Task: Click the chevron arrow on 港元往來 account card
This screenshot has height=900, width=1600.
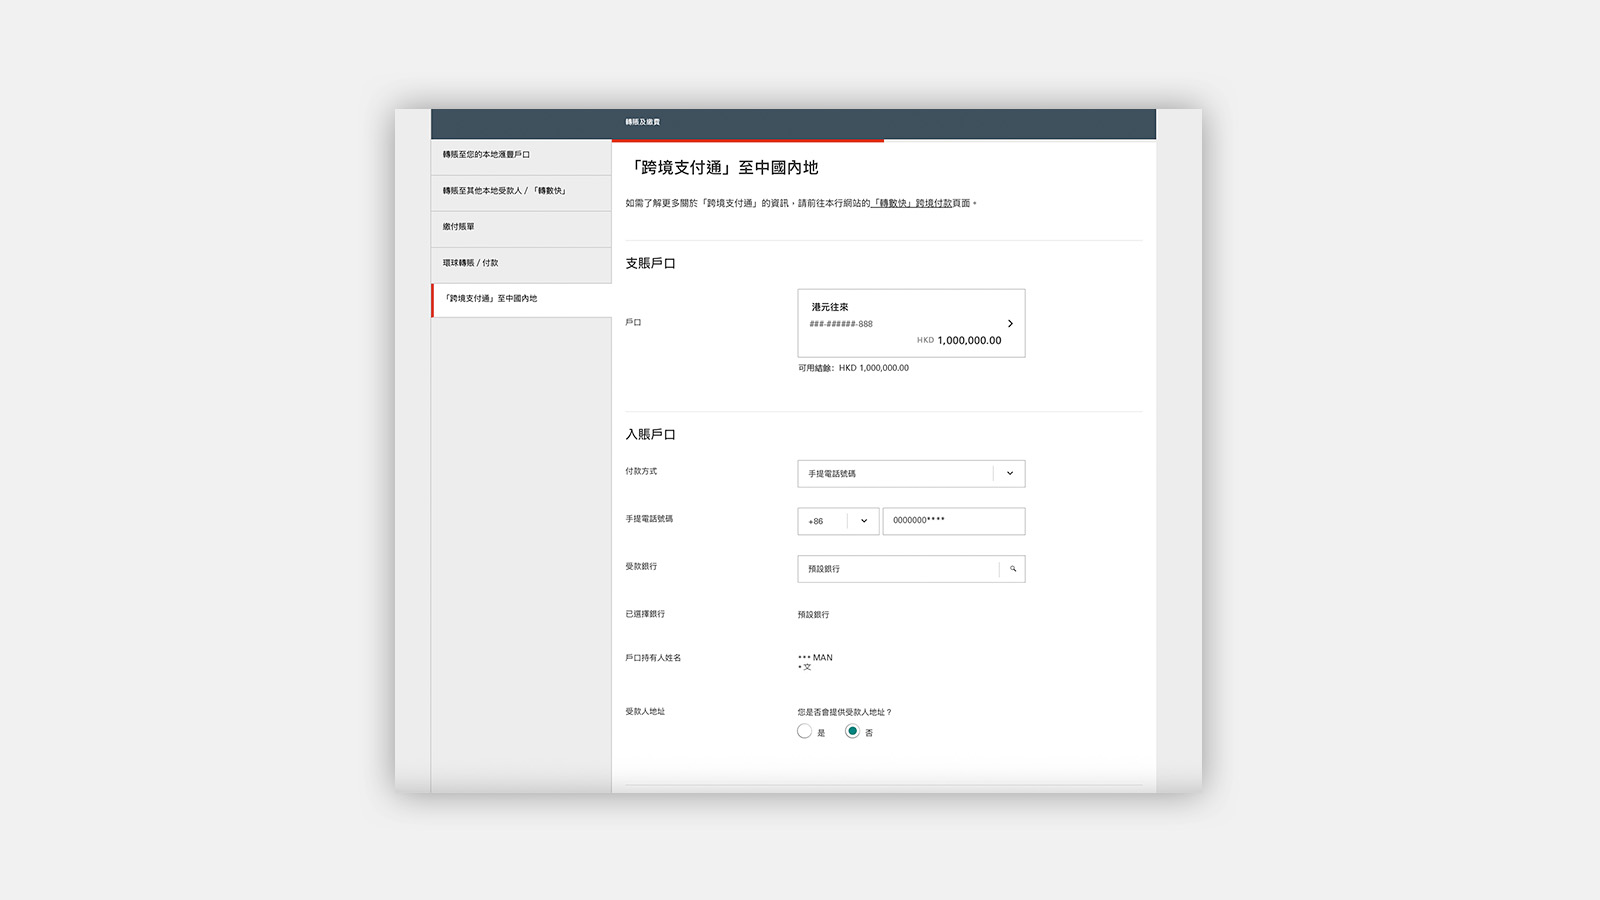Action: click(1010, 323)
